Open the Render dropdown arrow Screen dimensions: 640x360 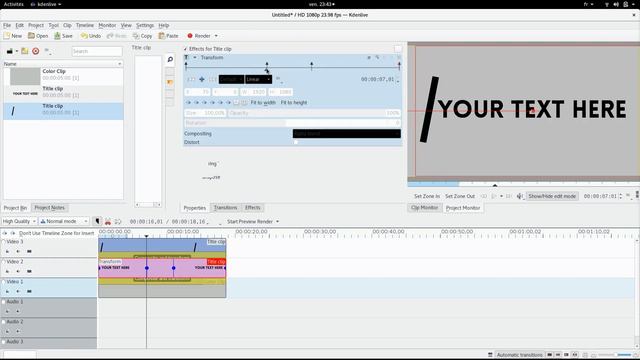pyautogui.click(x=216, y=36)
